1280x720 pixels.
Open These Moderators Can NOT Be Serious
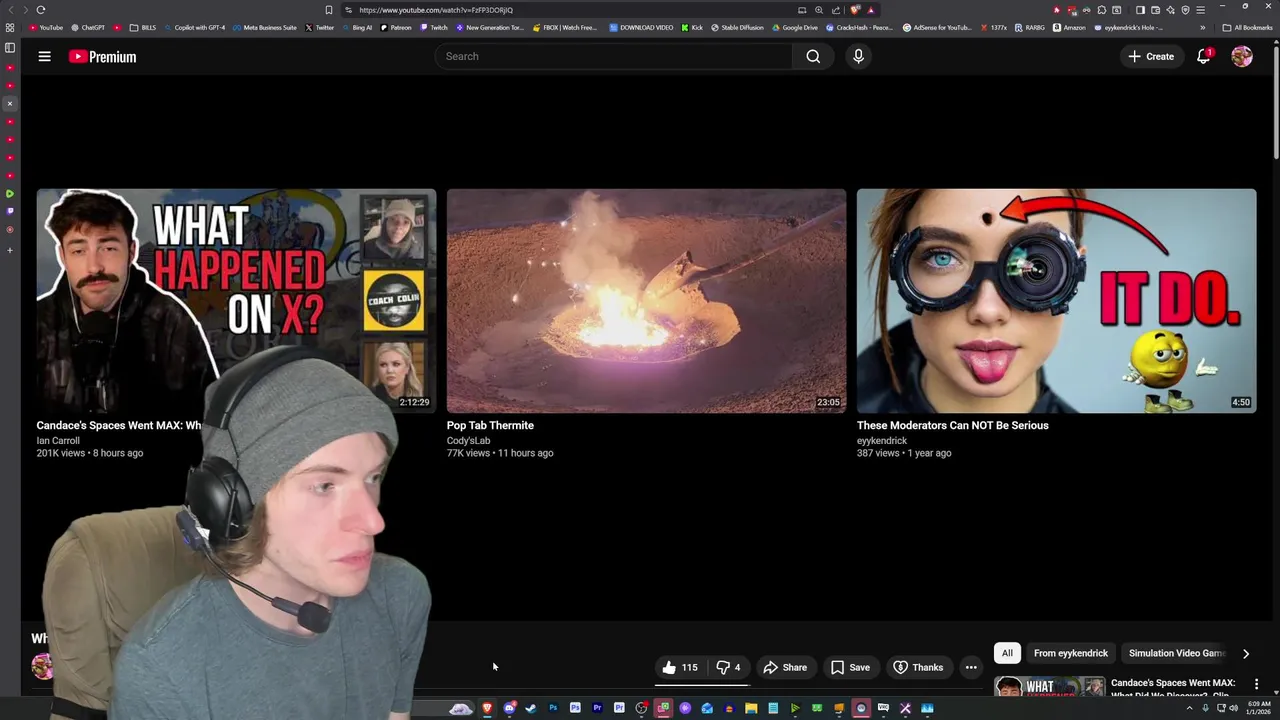coord(953,426)
